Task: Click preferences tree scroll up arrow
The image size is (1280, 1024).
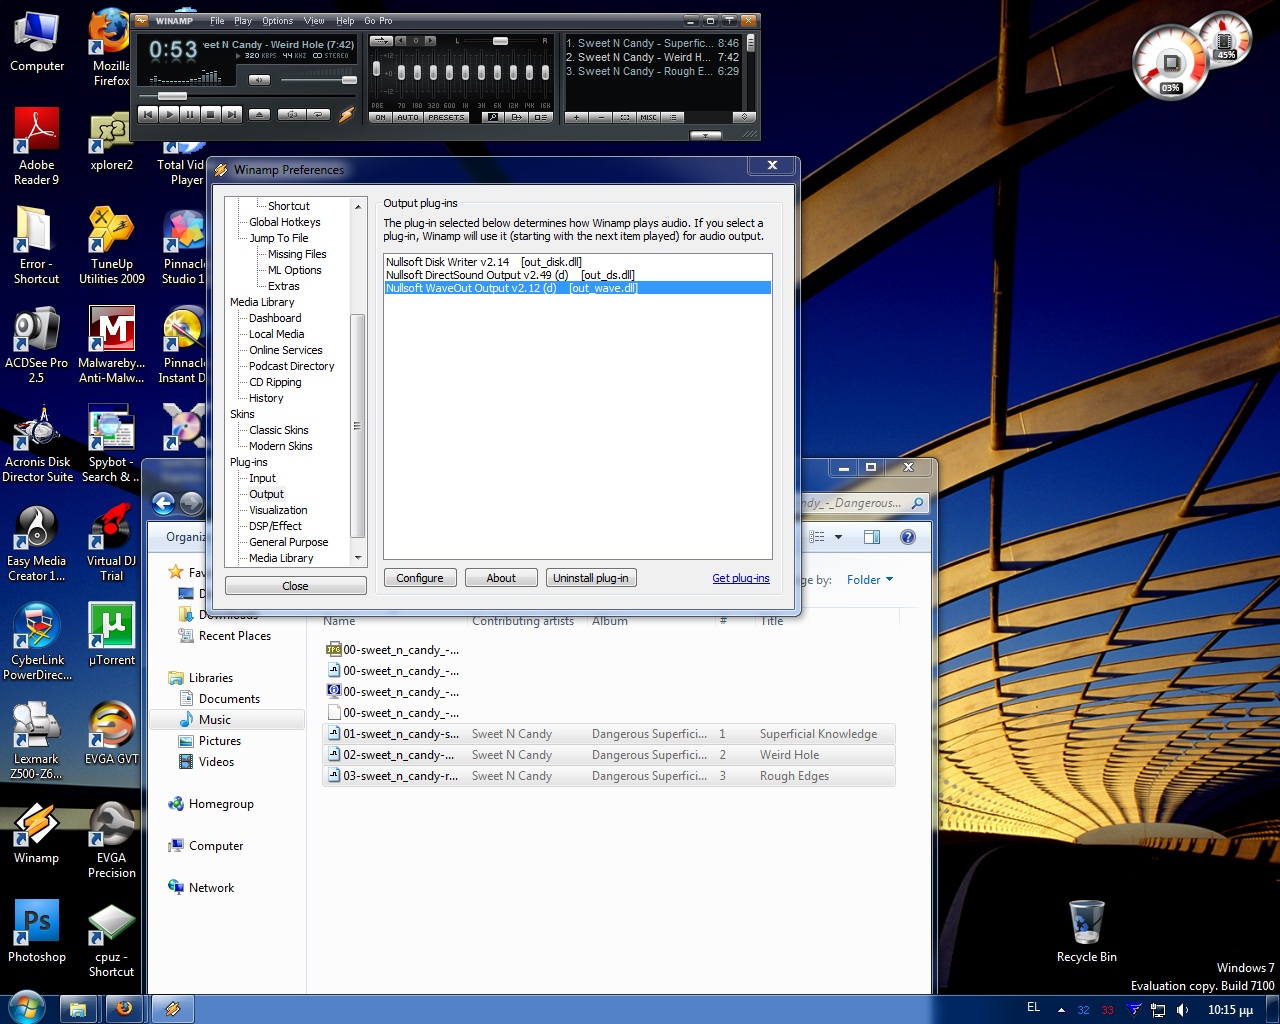Action: (x=358, y=206)
